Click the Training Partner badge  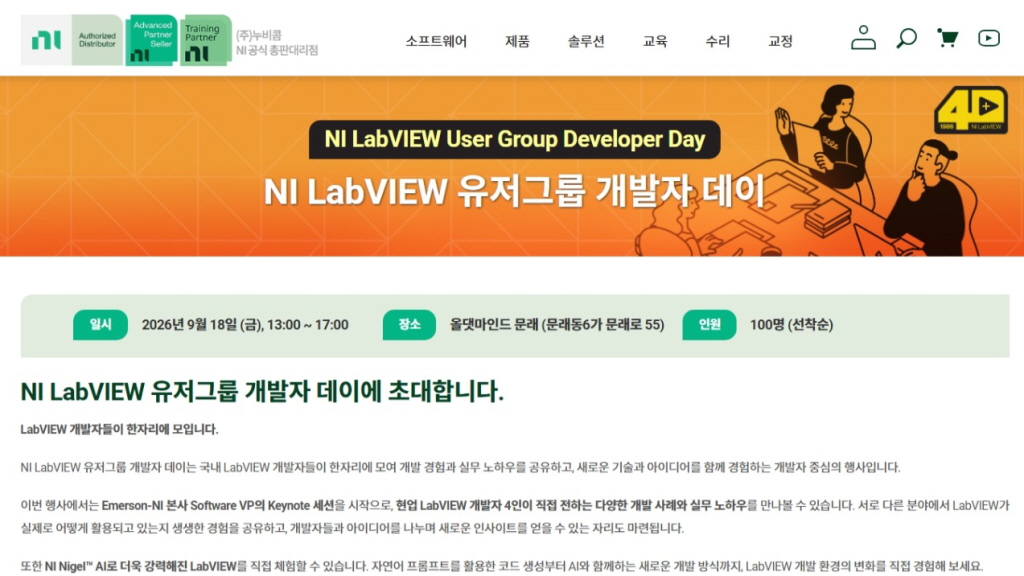coord(206,40)
